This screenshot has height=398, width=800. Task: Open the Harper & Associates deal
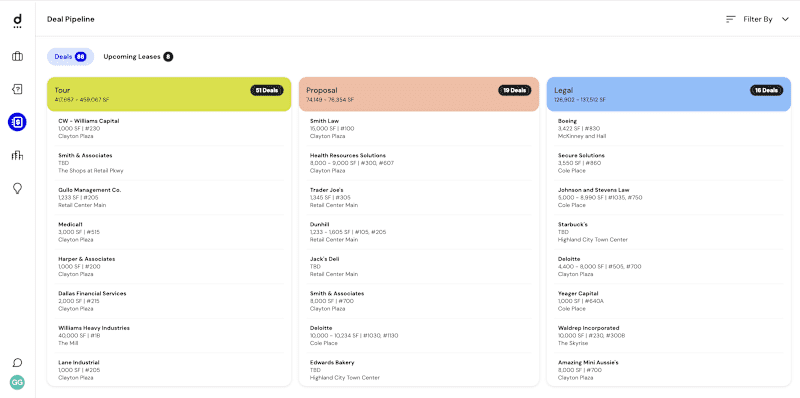pyautogui.click(x=170, y=266)
